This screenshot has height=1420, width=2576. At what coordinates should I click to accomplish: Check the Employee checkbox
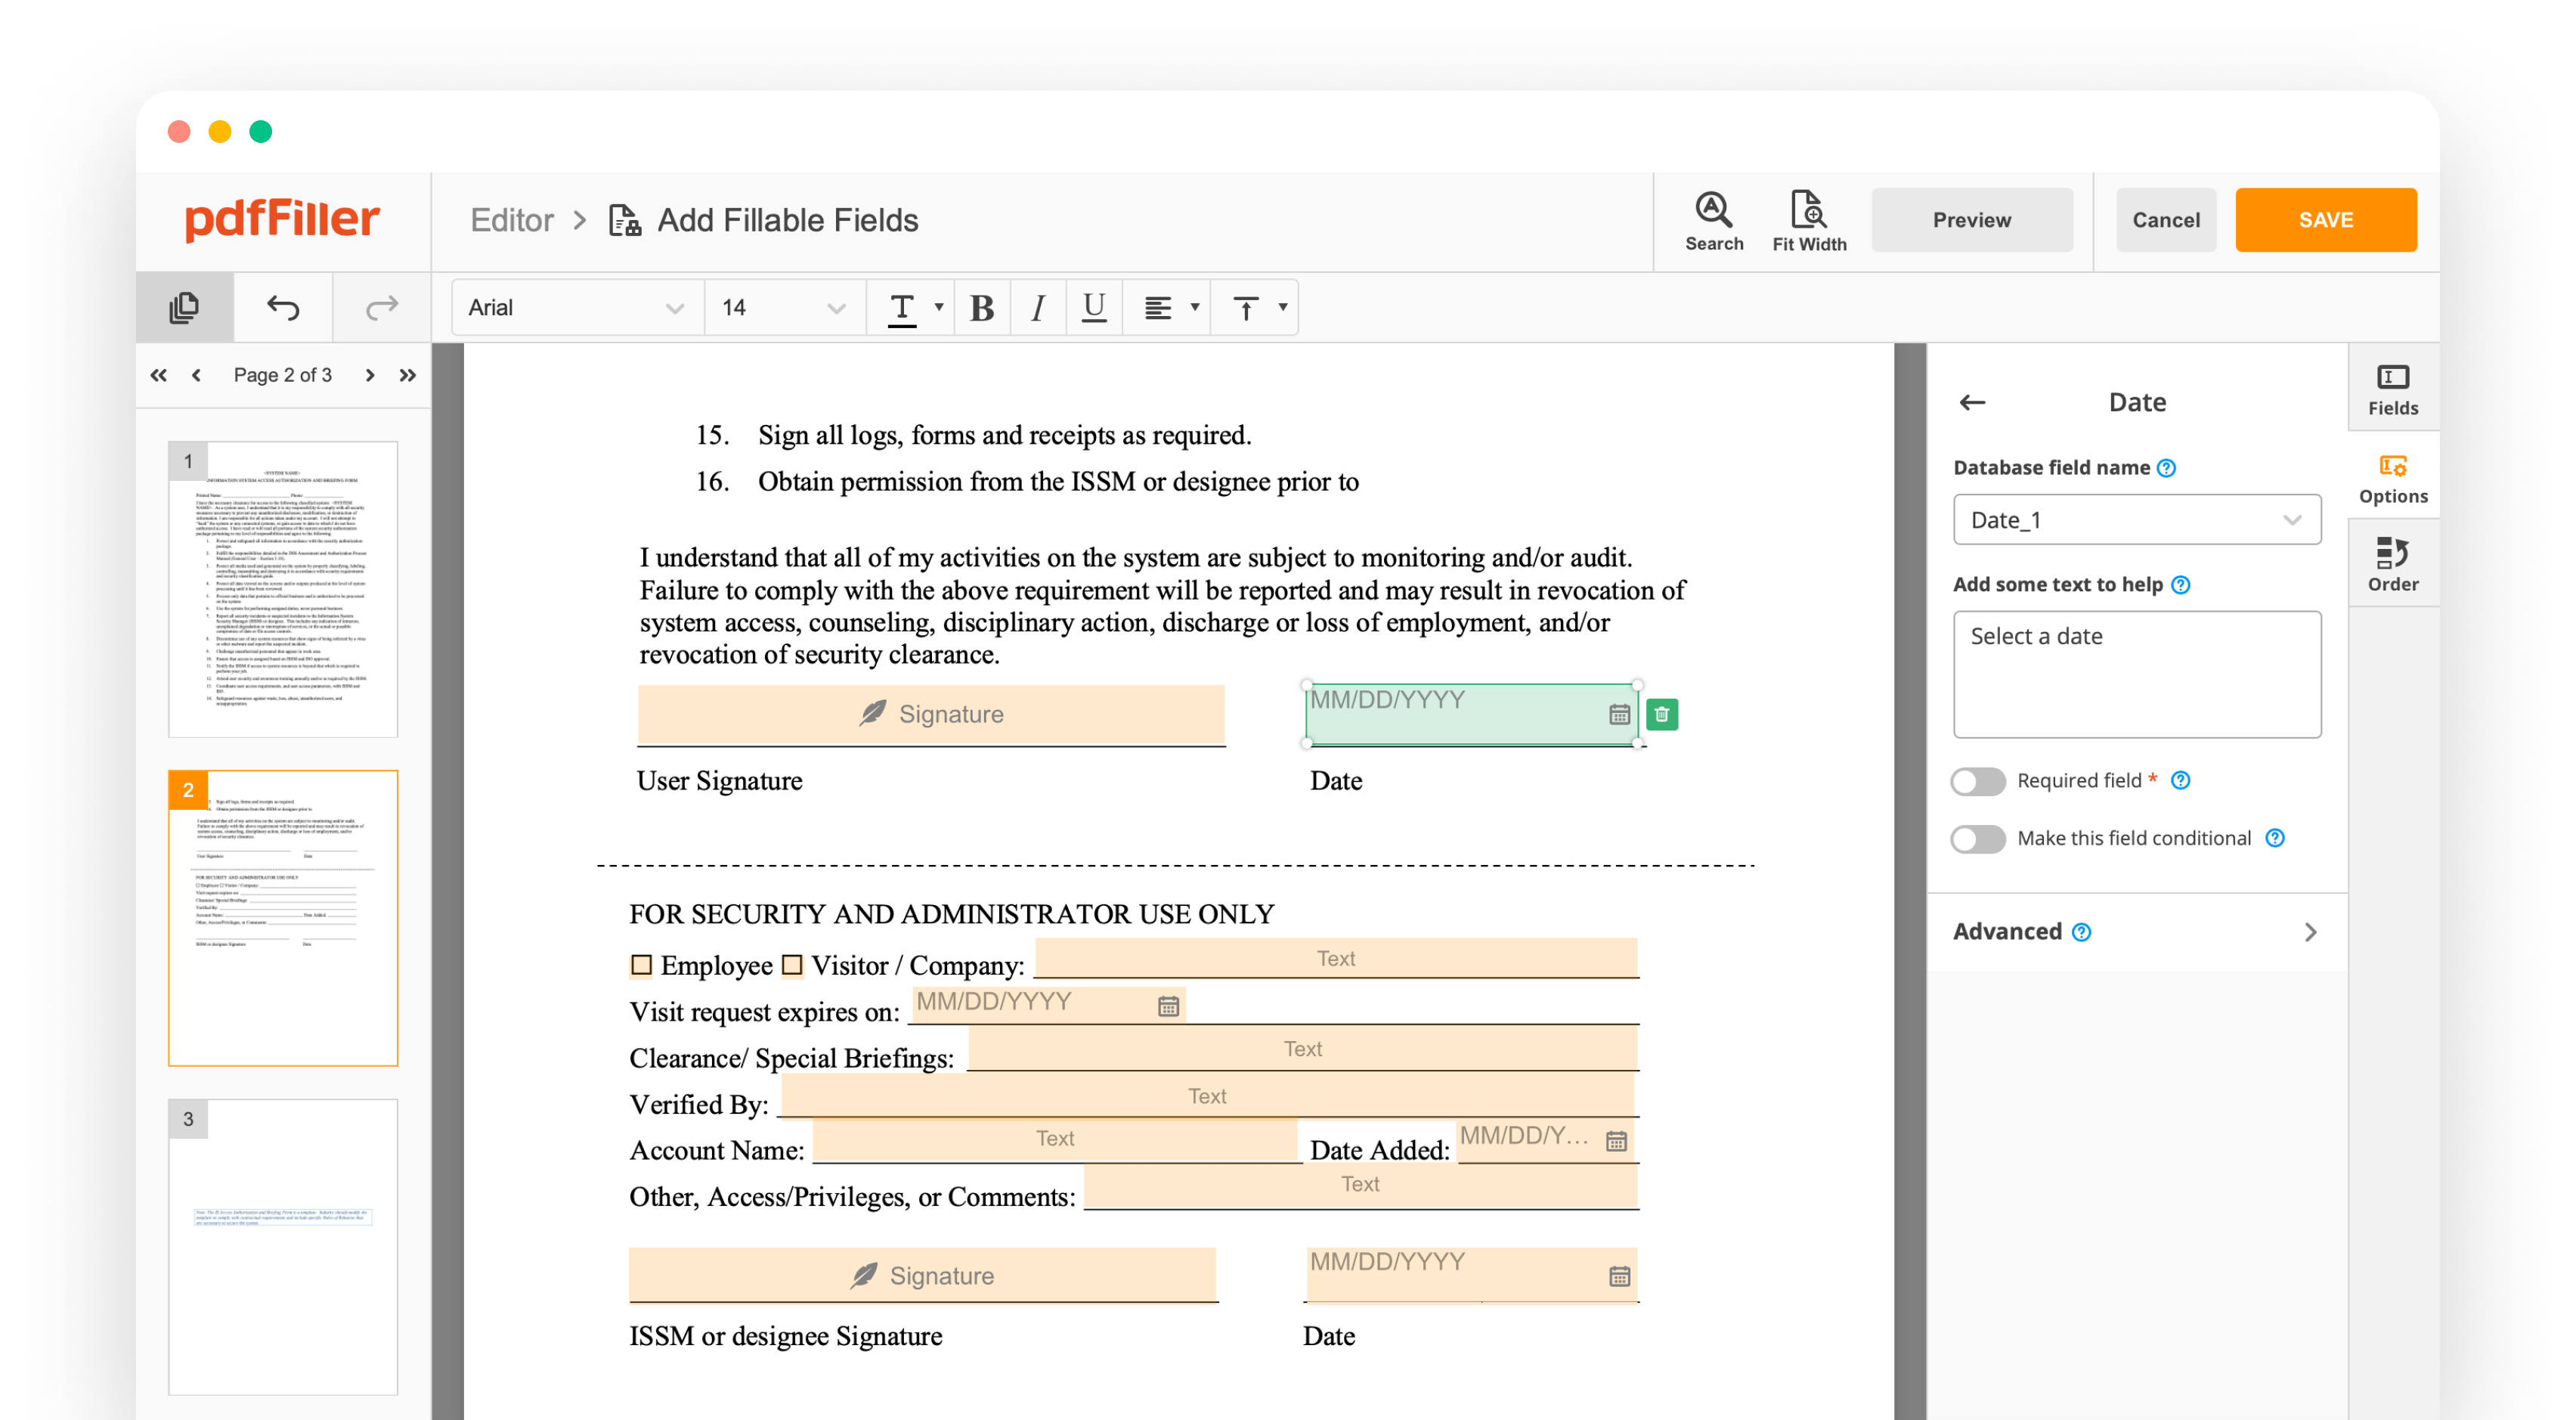[x=641, y=965]
